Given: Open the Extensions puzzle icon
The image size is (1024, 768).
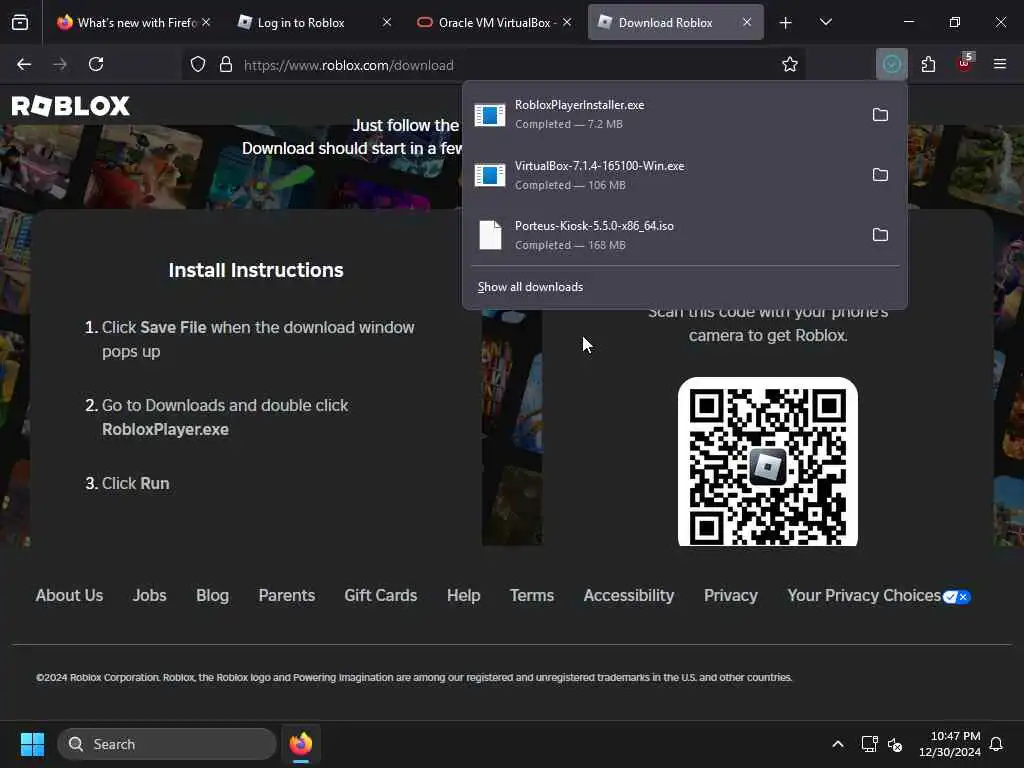Looking at the screenshot, I should tap(928, 64).
